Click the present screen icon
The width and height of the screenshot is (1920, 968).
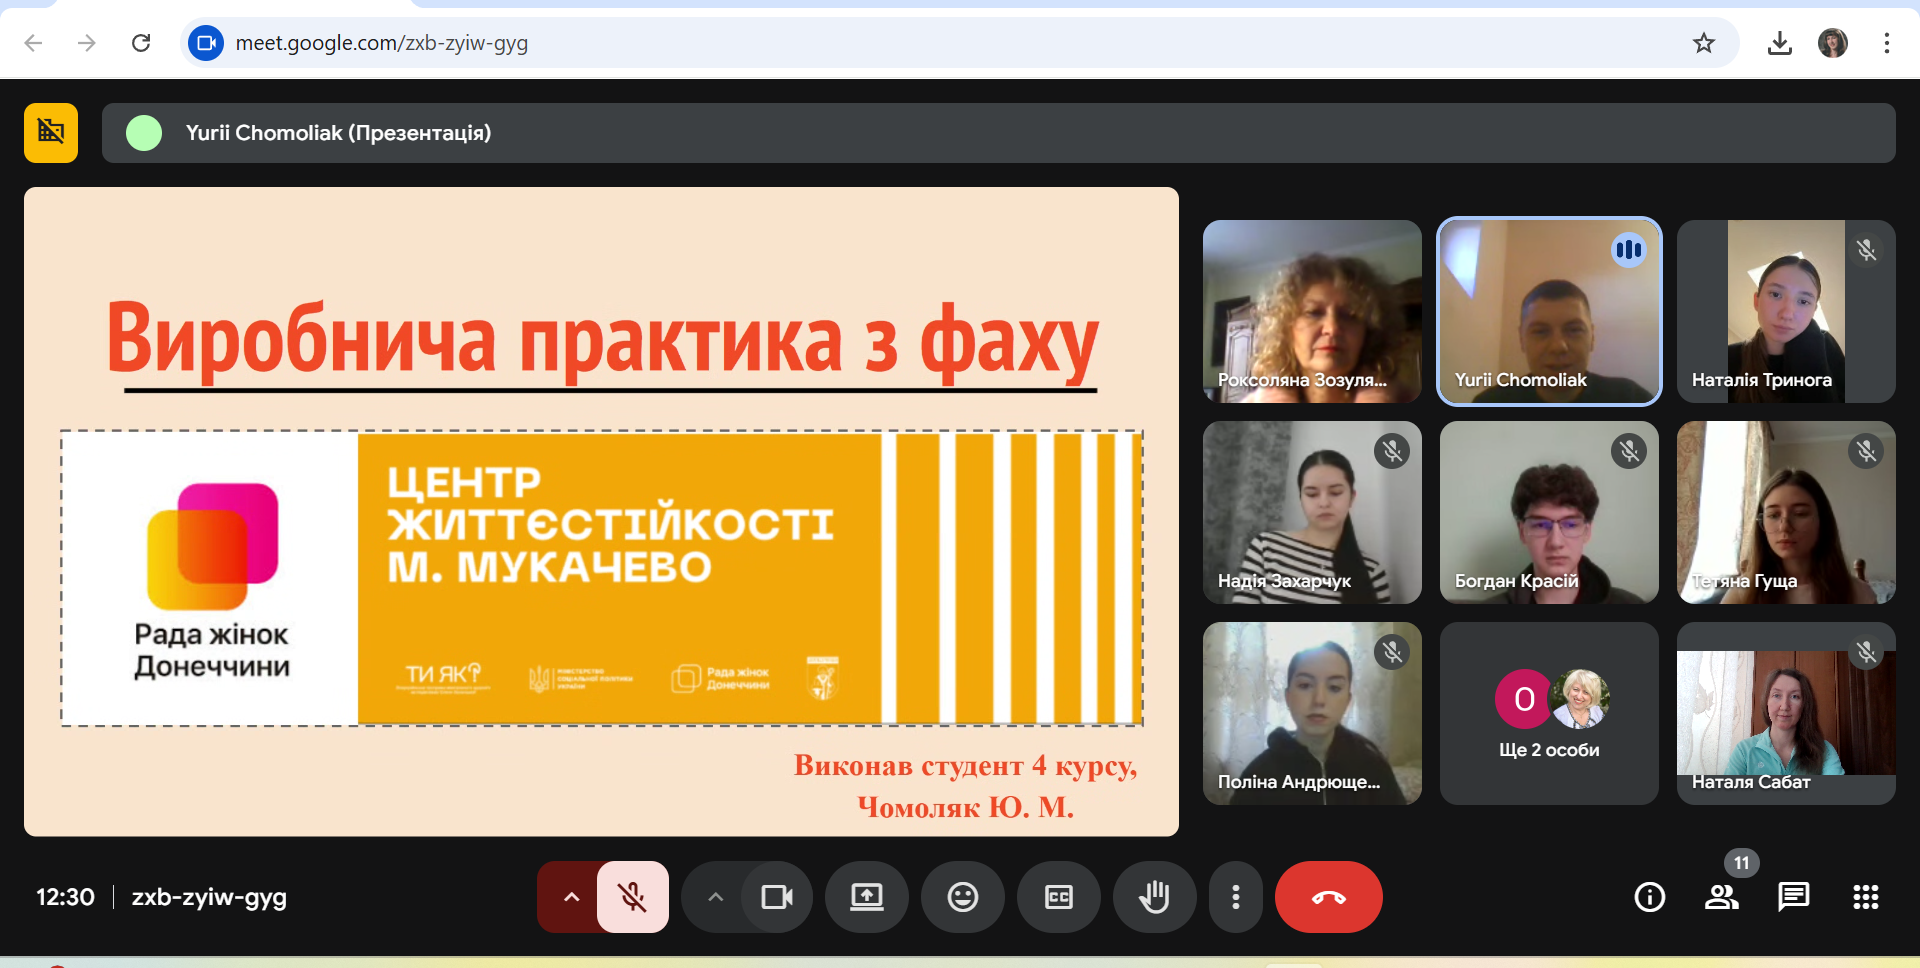[x=866, y=897]
